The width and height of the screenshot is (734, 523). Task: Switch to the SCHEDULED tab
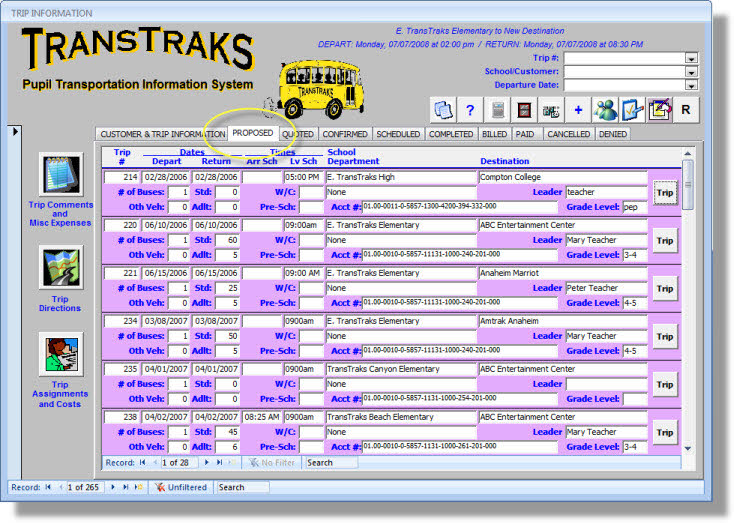399,133
